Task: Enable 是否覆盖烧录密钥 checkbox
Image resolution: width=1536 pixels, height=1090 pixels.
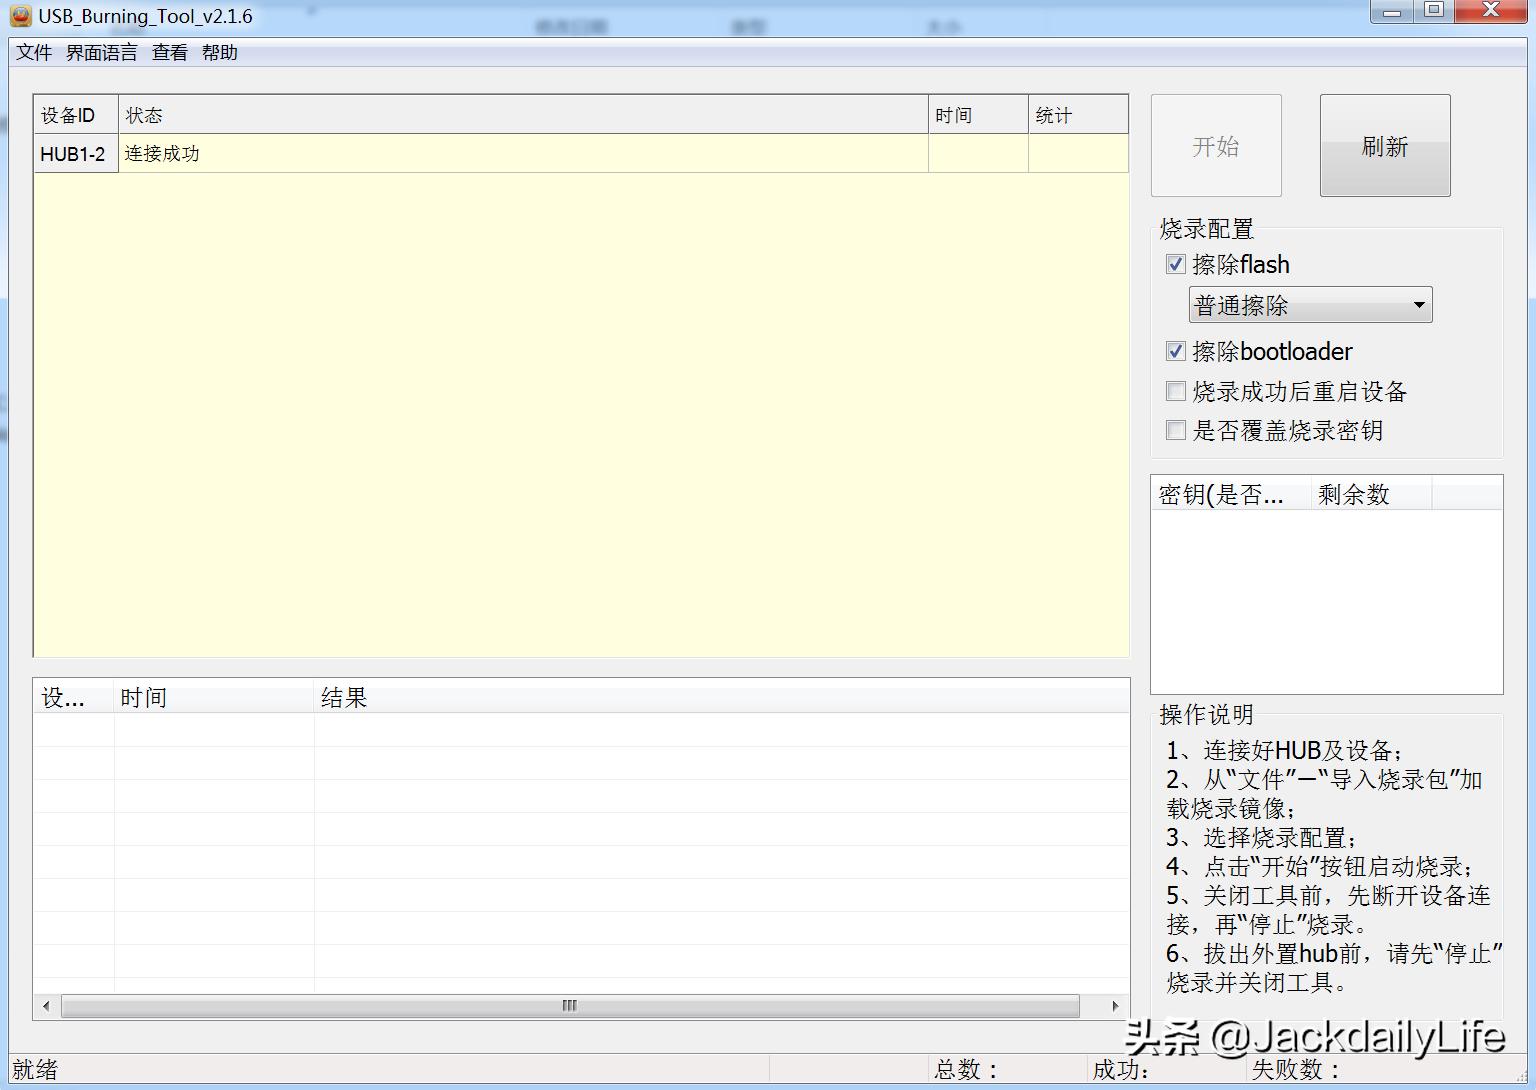Action: 1176,431
